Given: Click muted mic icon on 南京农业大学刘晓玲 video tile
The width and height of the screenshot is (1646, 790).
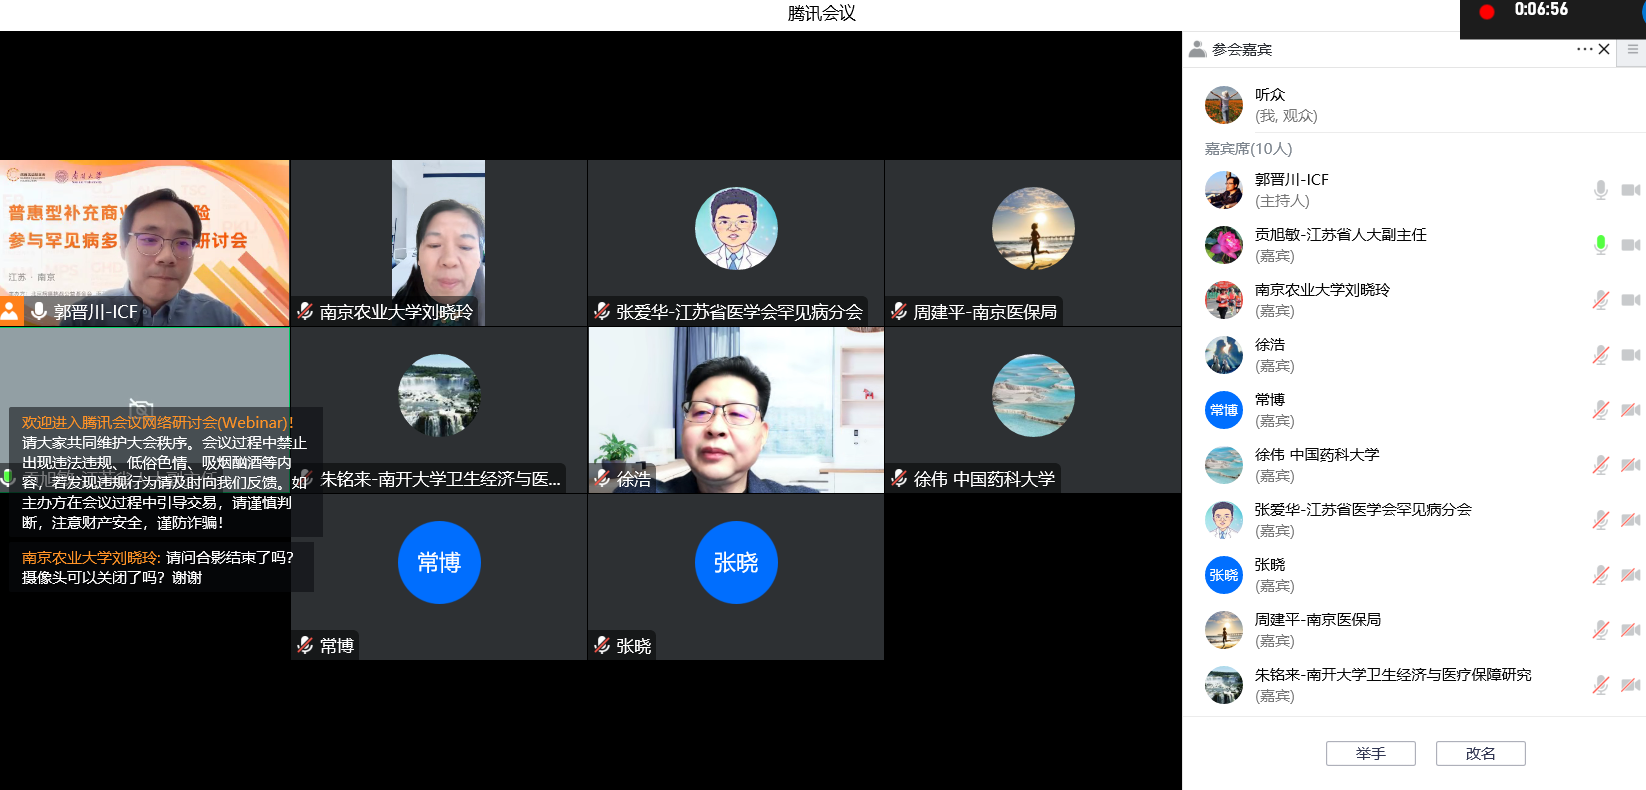Looking at the screenshot, I should coord(305,312).
